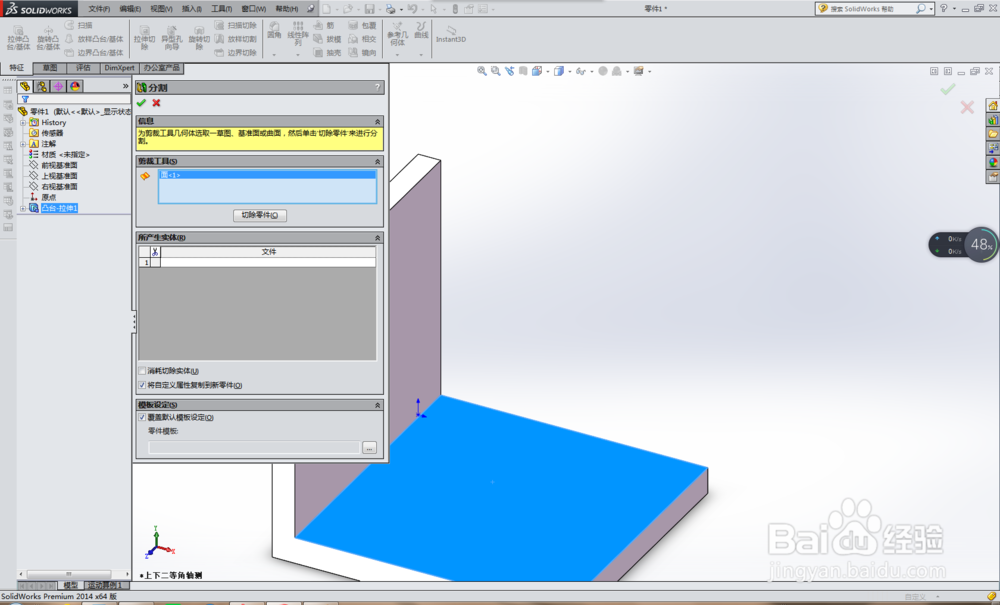Collapse the 模板设定 section
Image resolution: width=1000 pixels, height=605 pixels.
click(377, 405)
